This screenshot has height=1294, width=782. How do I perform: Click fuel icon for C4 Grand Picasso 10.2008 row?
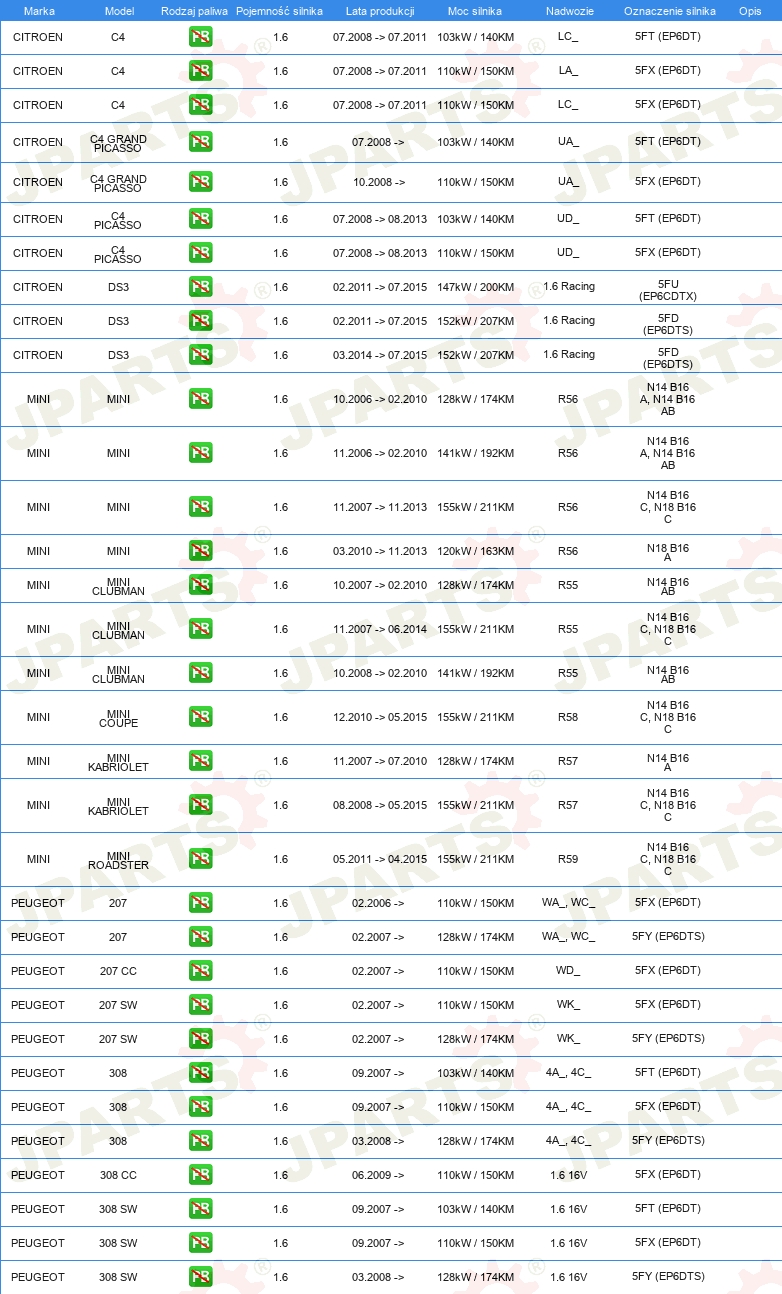click(x=200, y=181)
